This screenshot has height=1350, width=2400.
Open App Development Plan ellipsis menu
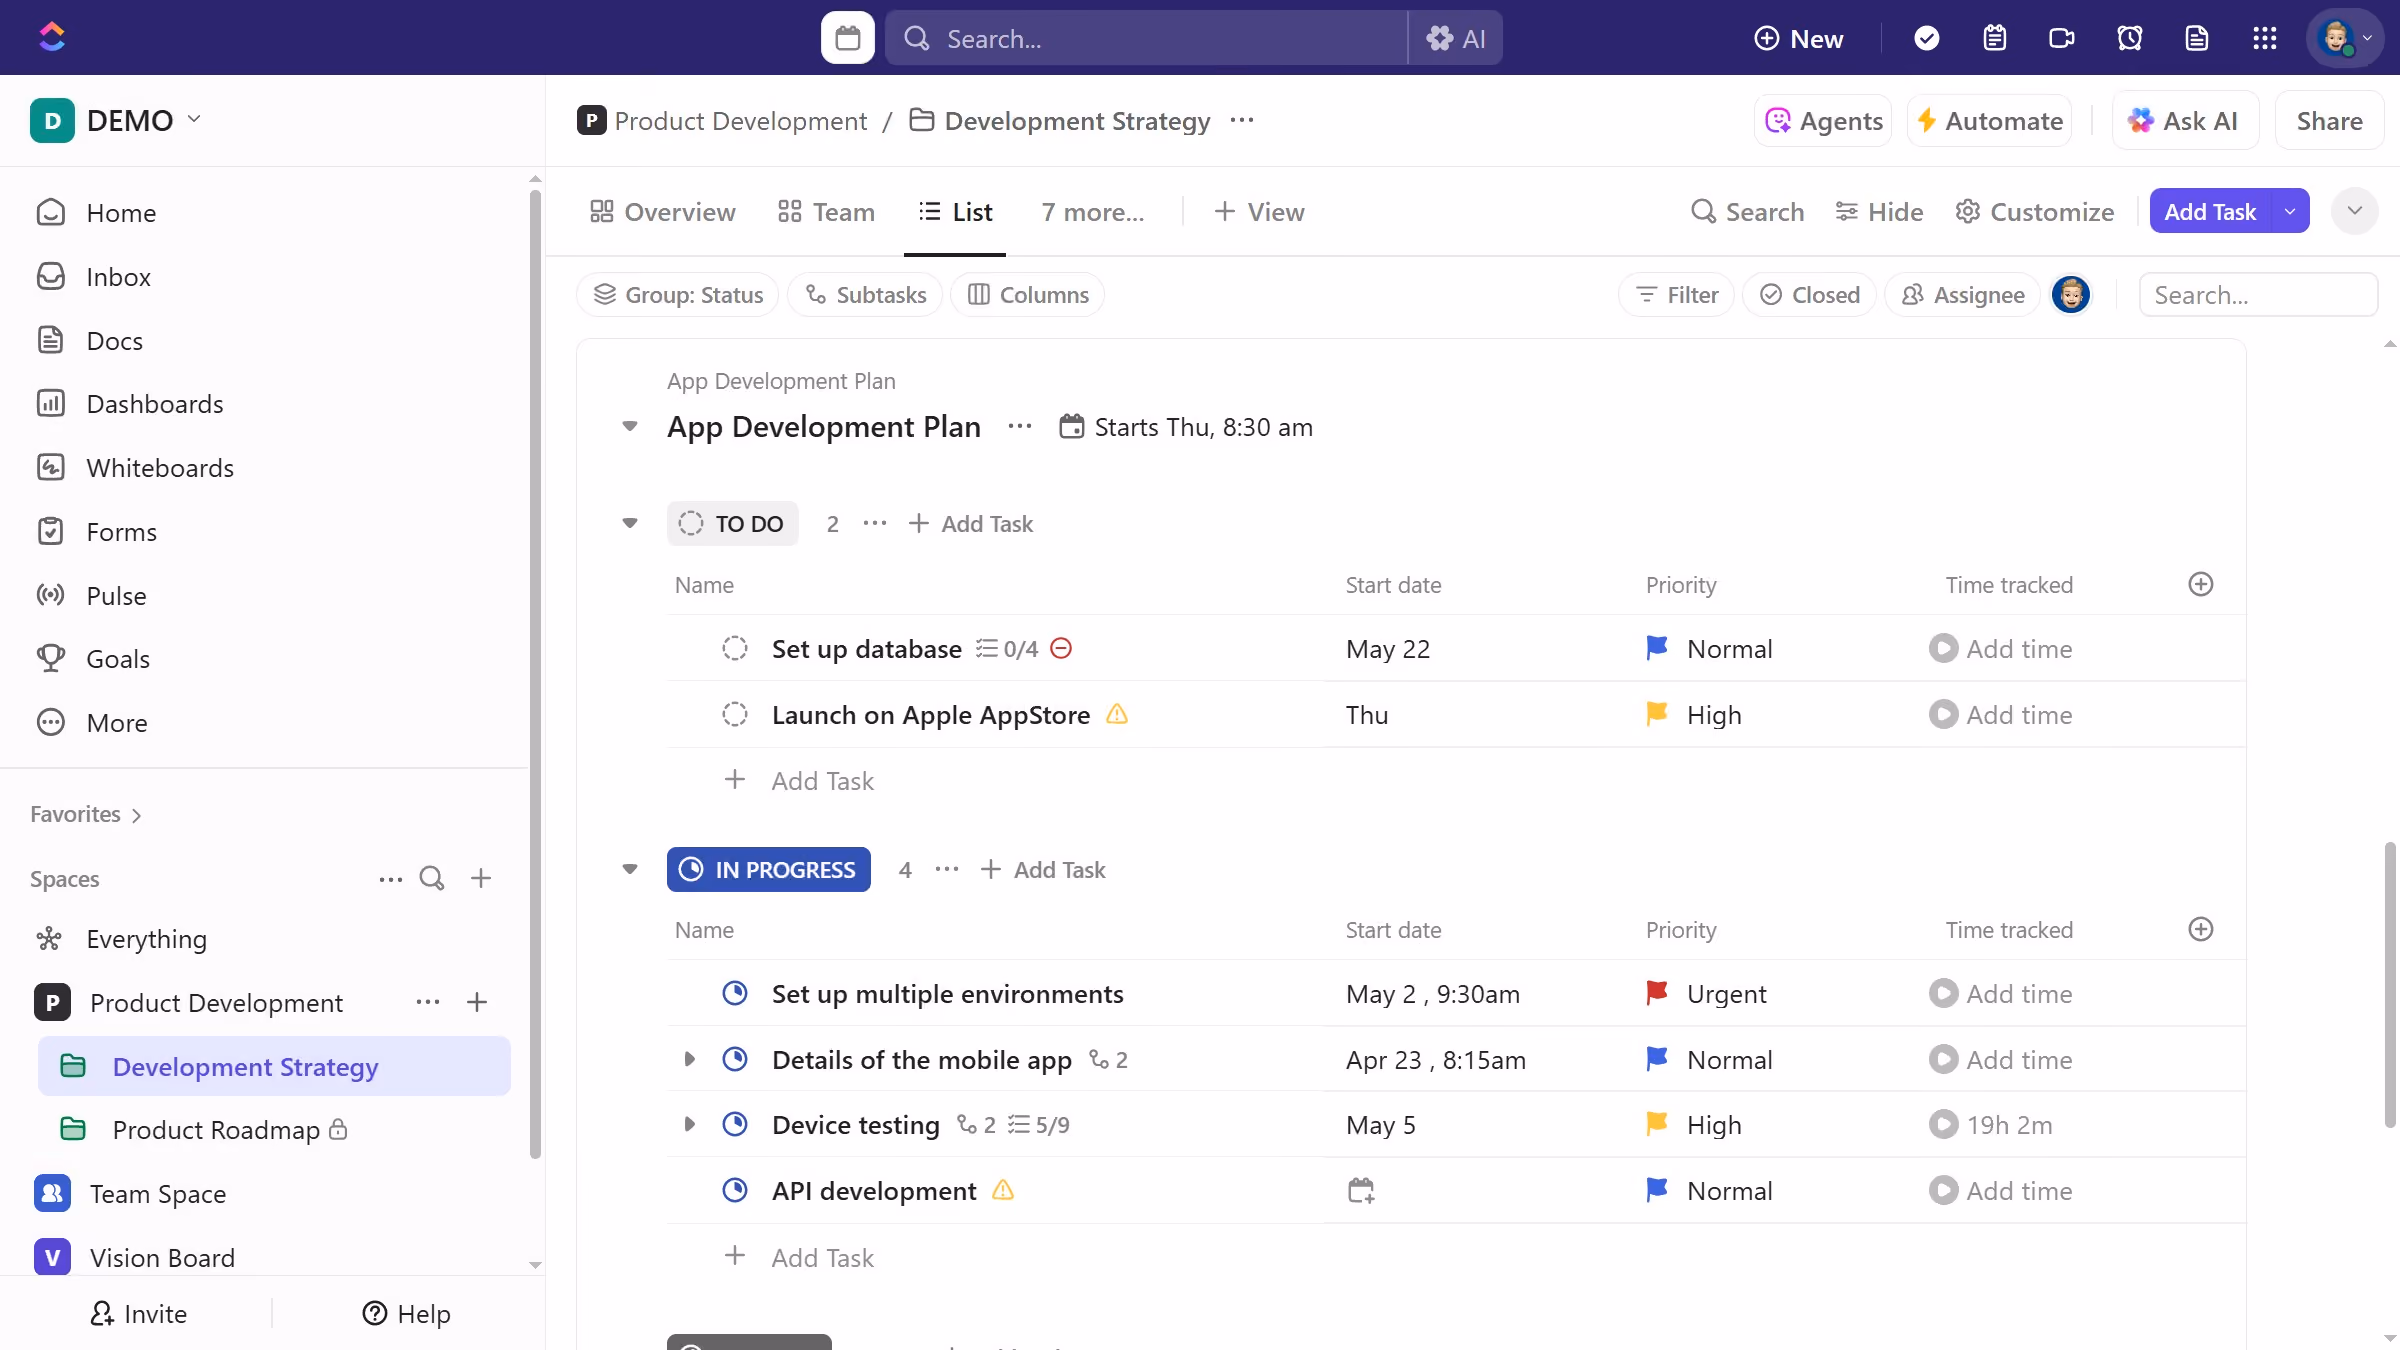(x=1020, y=426)
